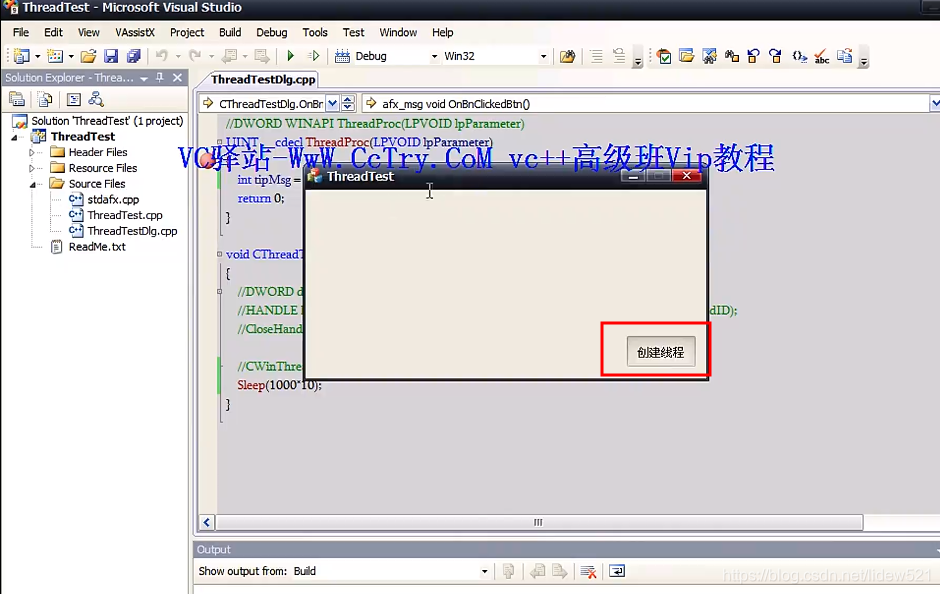This screenshot has height=594, width=940.
Task: Open the Debug menu
Action: pyautogui.click(x=272, y=32)
